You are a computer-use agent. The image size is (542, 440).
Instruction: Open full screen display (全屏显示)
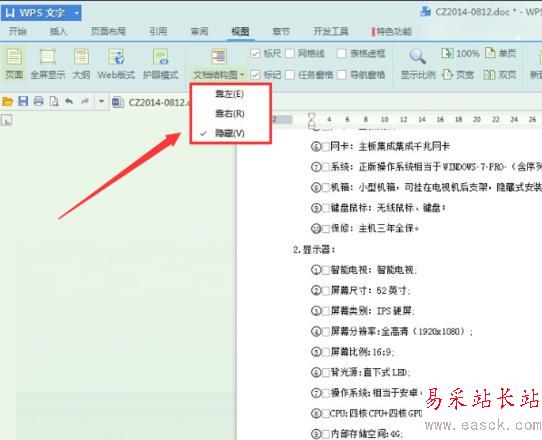[x=47, y=64]
